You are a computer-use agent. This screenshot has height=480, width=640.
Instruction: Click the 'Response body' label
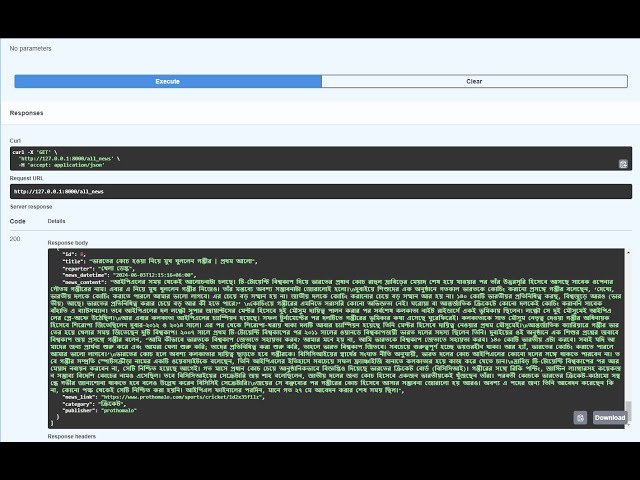pos(68,243)
